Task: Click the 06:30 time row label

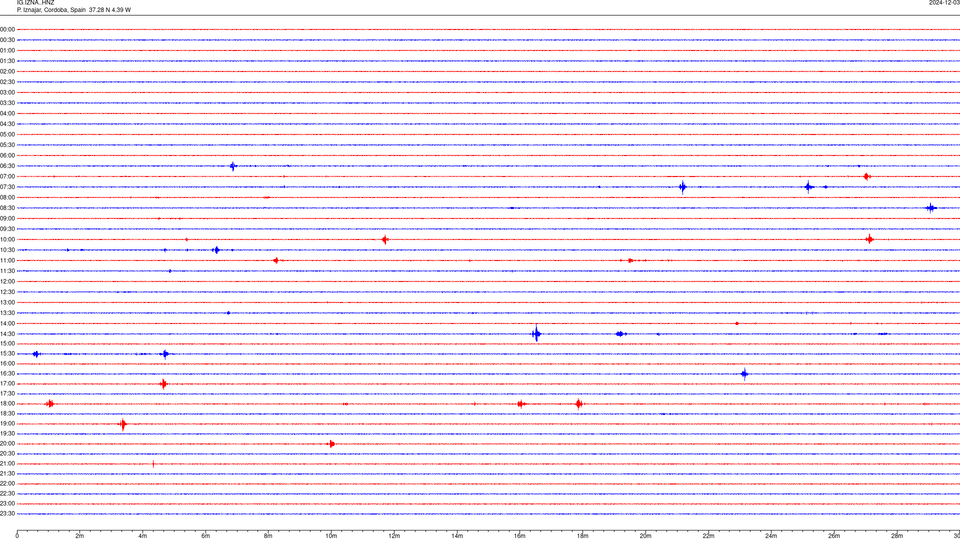Action: [x=7, y=166]
